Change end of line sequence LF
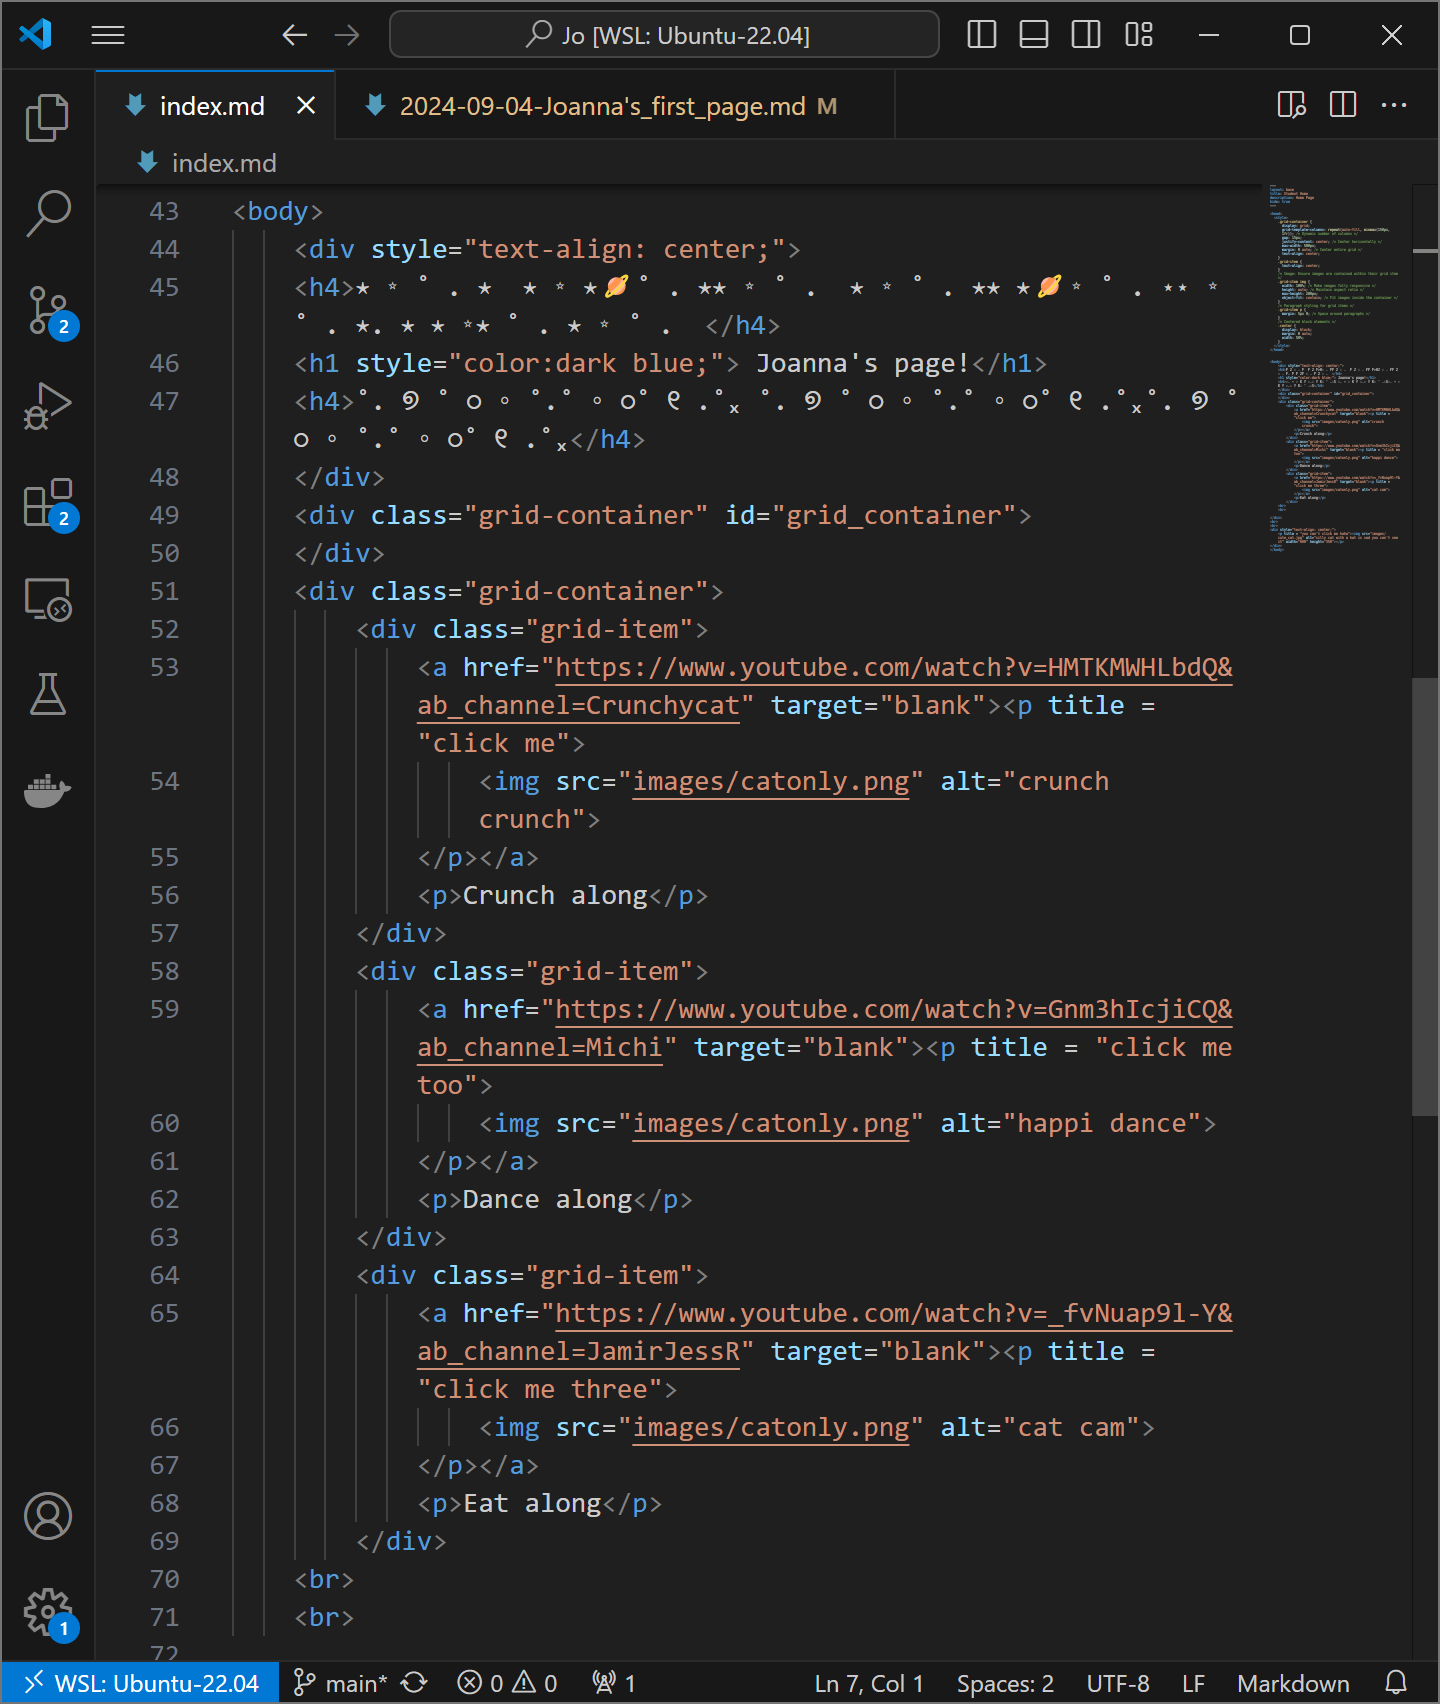Image resolution: width=1440 pixels, height=1704 pixels. pos(1193,1683)
